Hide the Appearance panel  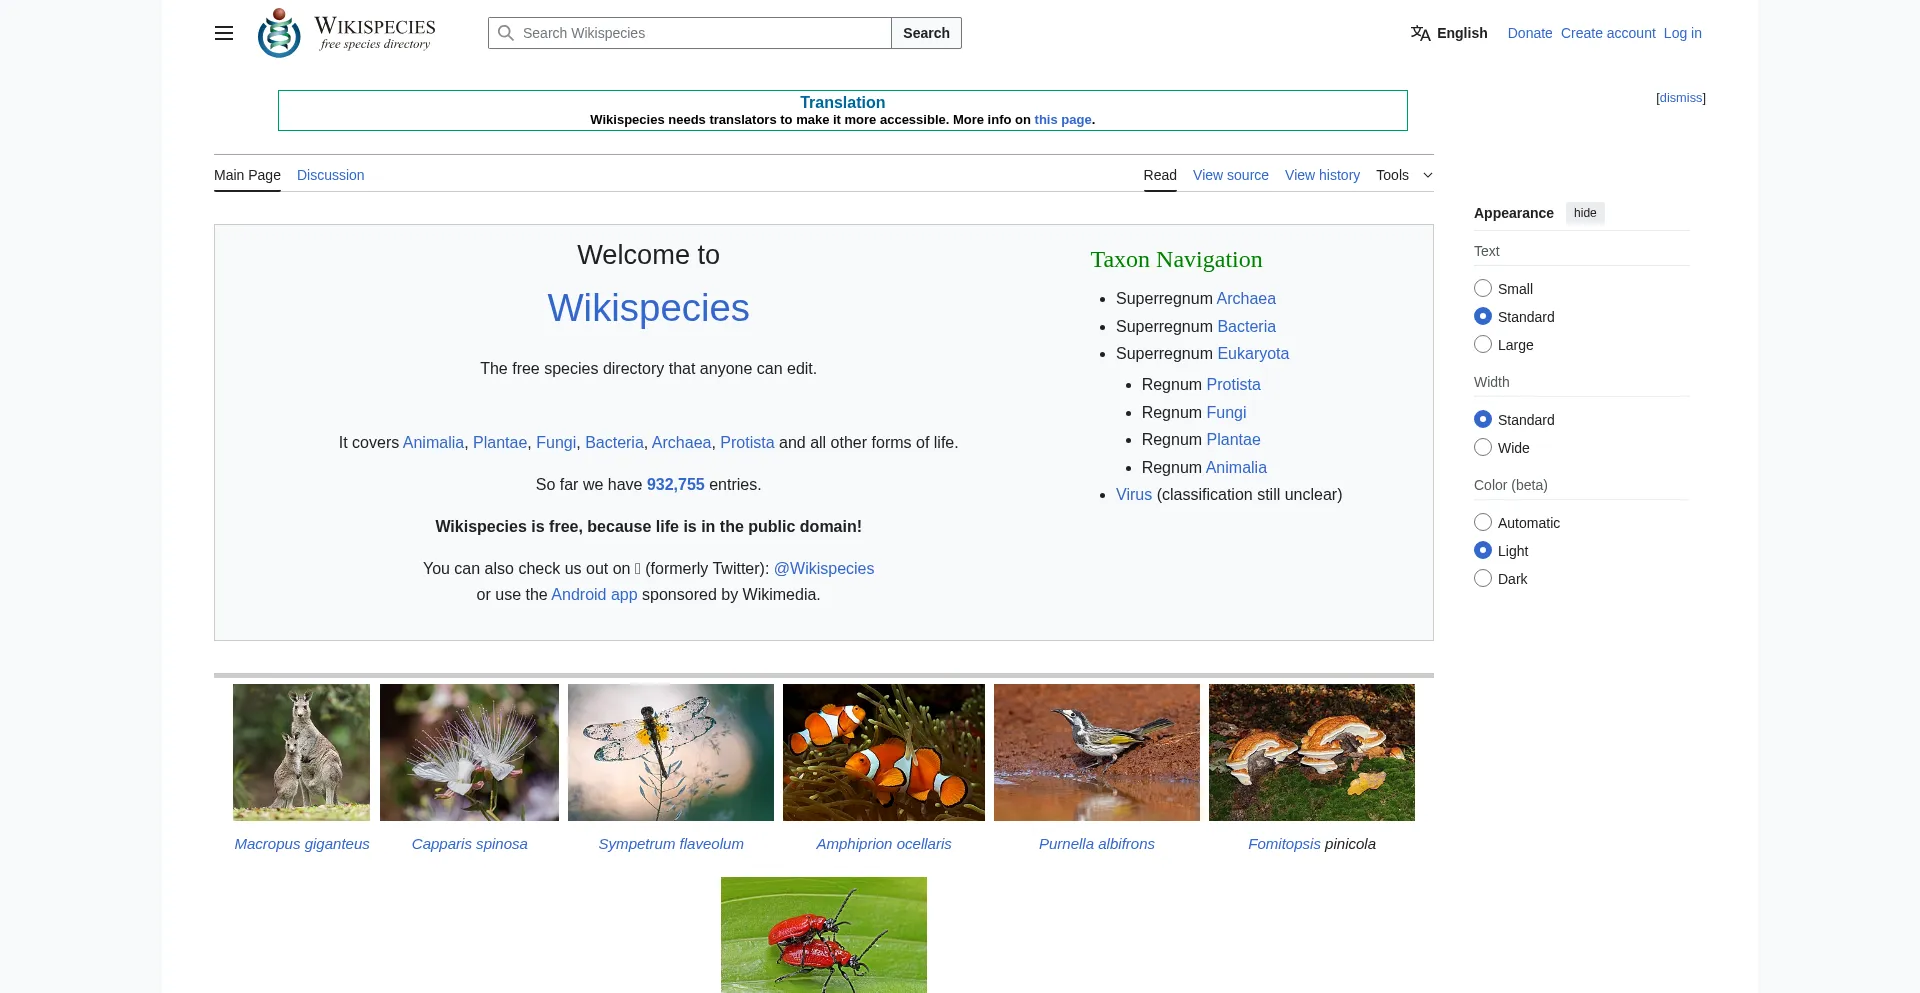point(1584,213)
